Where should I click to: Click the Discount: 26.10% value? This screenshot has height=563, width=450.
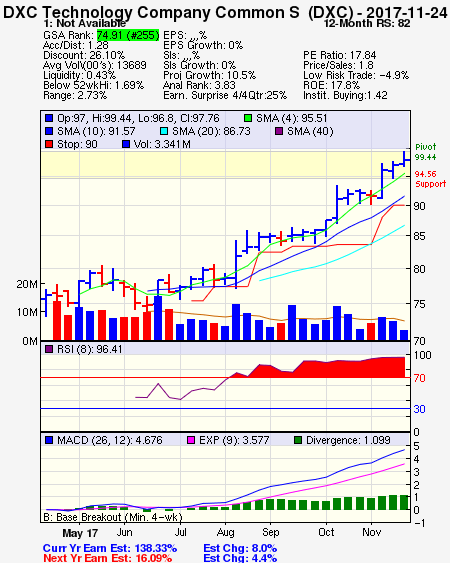[84, 55]
